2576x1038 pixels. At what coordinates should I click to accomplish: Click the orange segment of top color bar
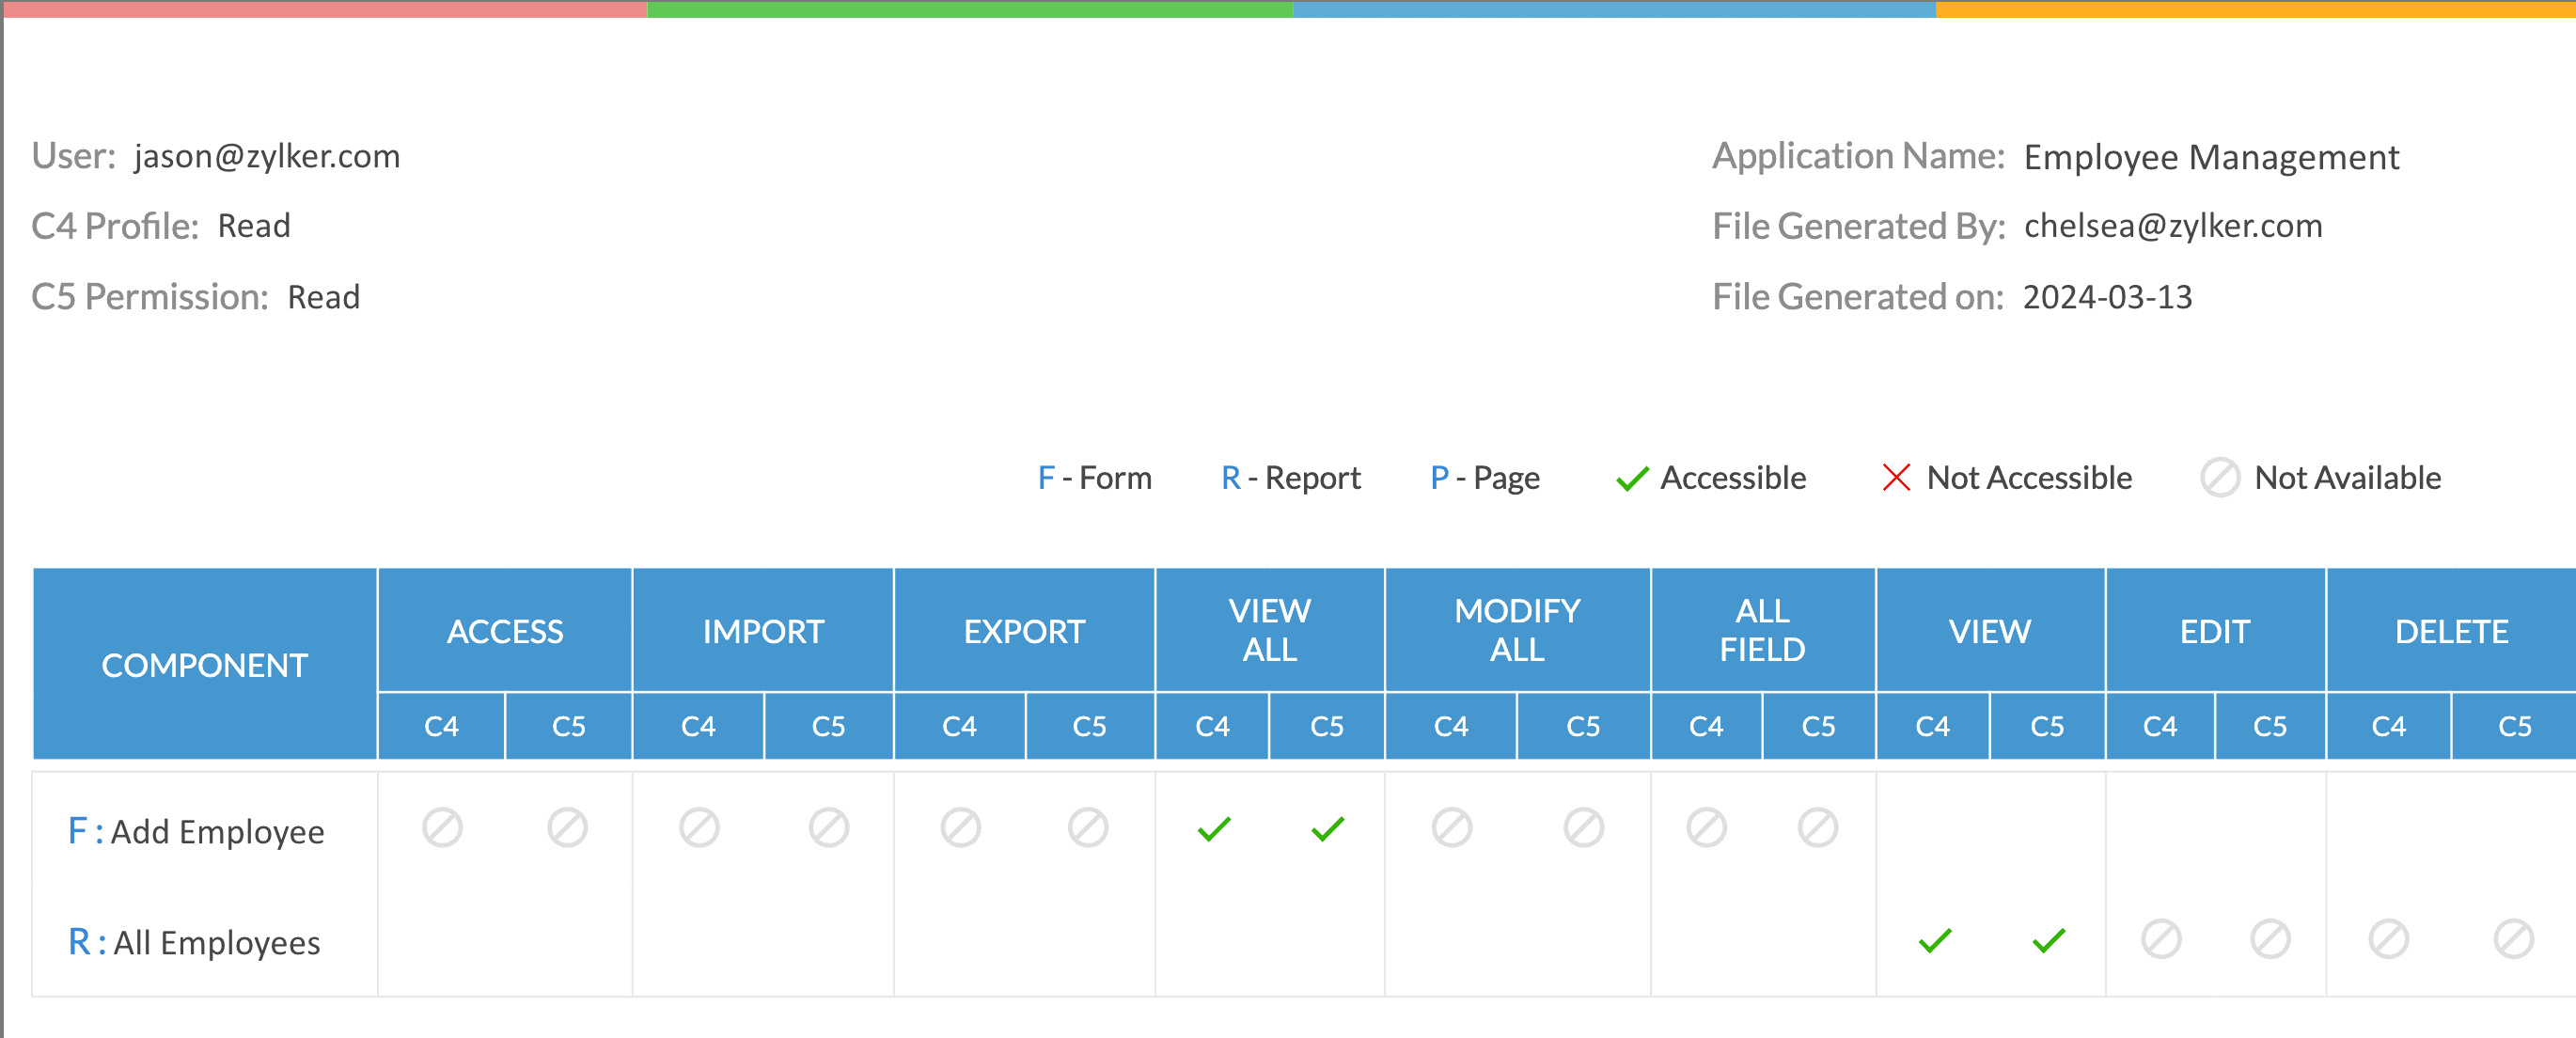(x=2255, y=9)
